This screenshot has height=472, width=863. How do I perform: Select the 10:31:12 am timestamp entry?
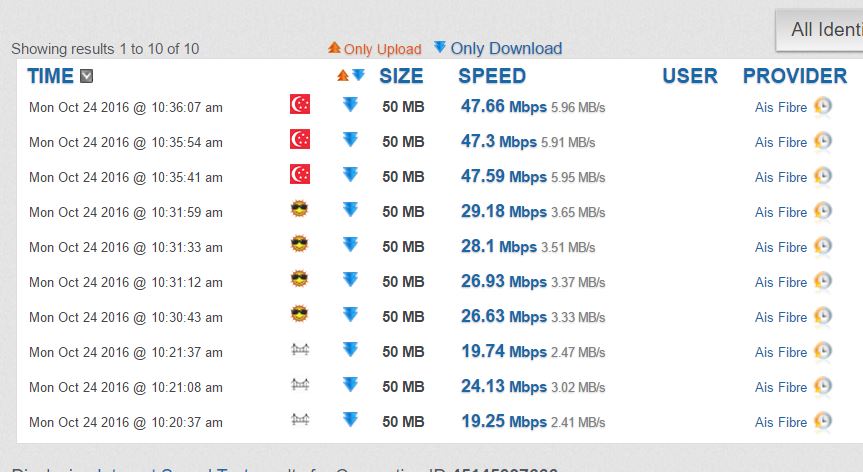coord(126,282)
